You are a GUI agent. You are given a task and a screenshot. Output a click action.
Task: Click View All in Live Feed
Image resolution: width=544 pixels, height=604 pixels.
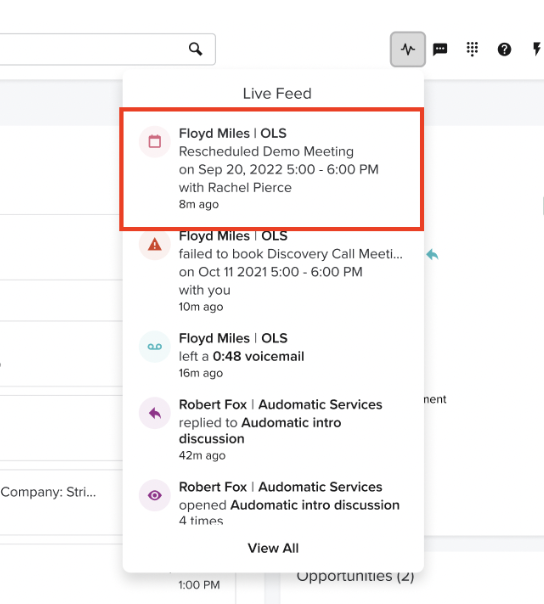273,548
